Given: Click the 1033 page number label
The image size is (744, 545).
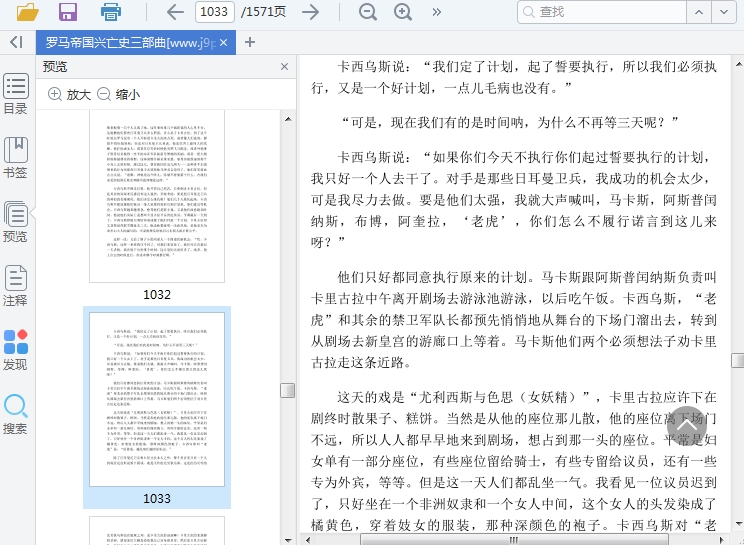Looking at the screenshot, I should coord(157,499).
